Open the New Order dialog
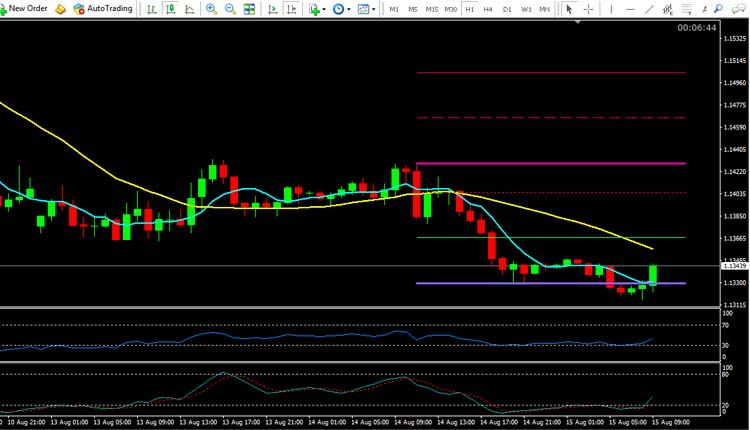The height and width of the screenshot is (430, 750). point(24,9)
